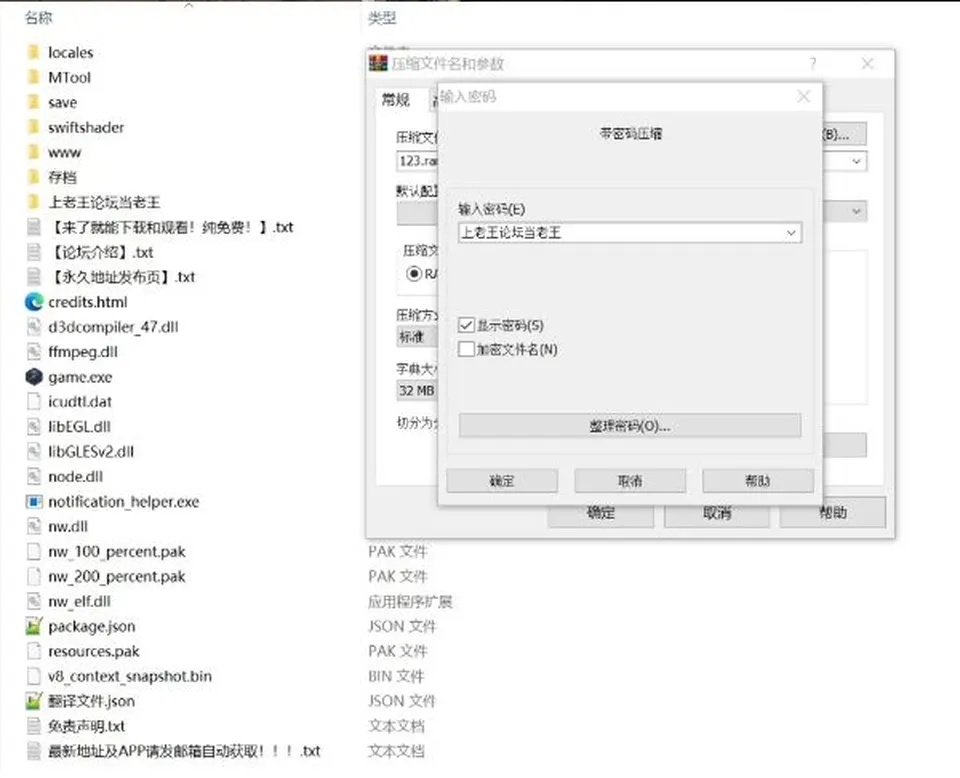The image size is (960, 778).
Task: Enable the 加密文件名(N) checkbox
Action: coord(466,350)
